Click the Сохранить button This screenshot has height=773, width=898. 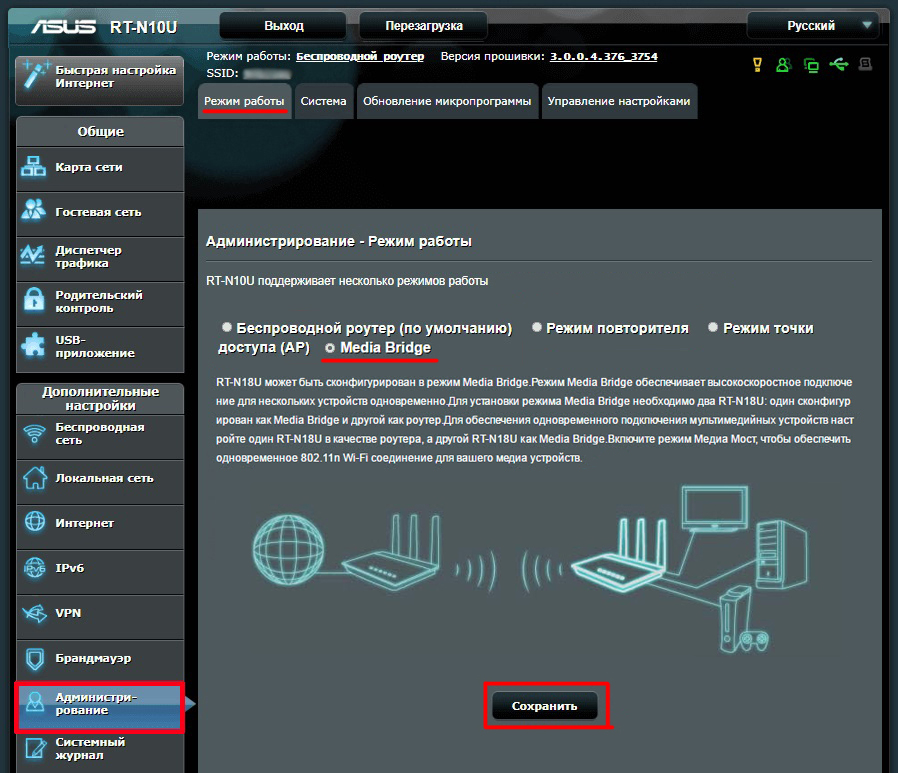click(547, 705)
